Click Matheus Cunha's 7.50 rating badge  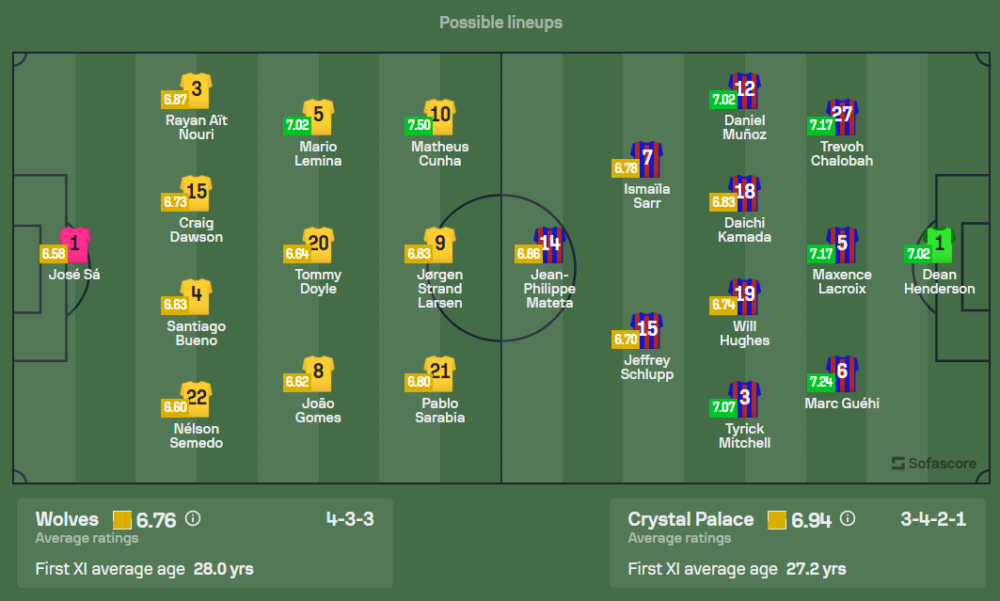(x=418, y=125)
